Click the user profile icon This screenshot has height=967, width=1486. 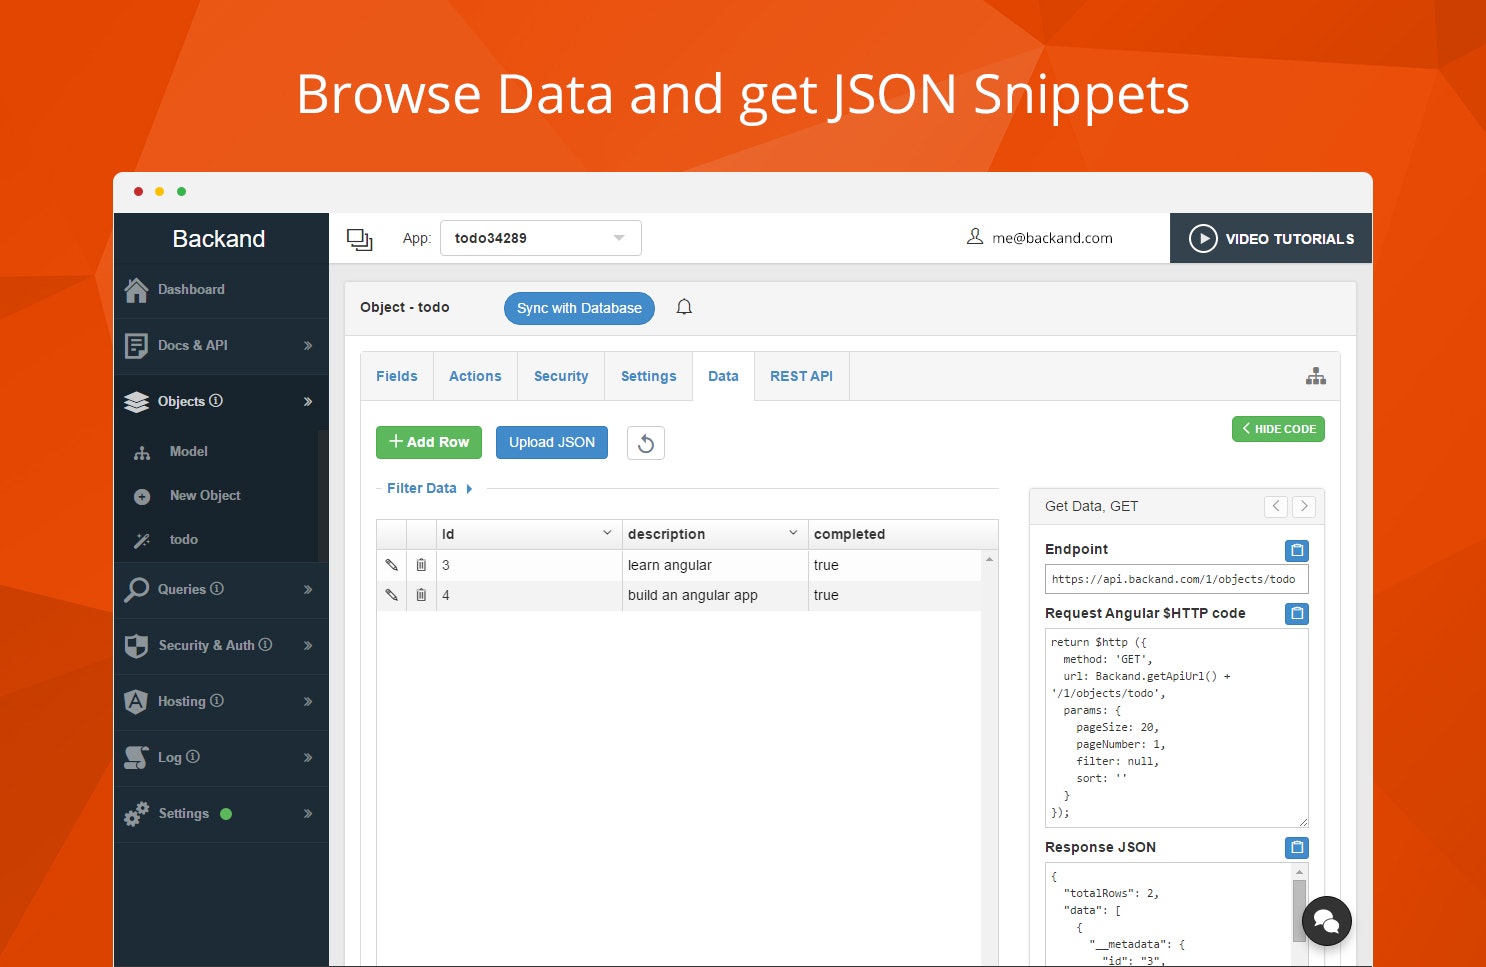(975, 237)
